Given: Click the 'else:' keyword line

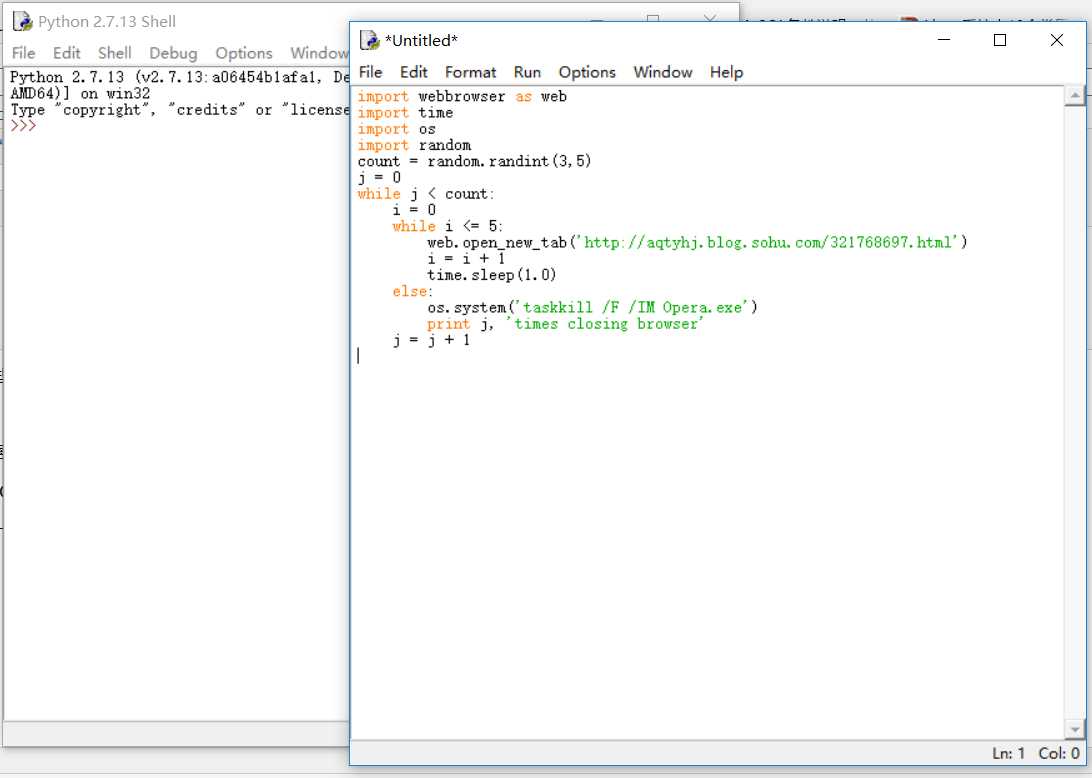Looking at the screenshot, I should click(412, 291).
